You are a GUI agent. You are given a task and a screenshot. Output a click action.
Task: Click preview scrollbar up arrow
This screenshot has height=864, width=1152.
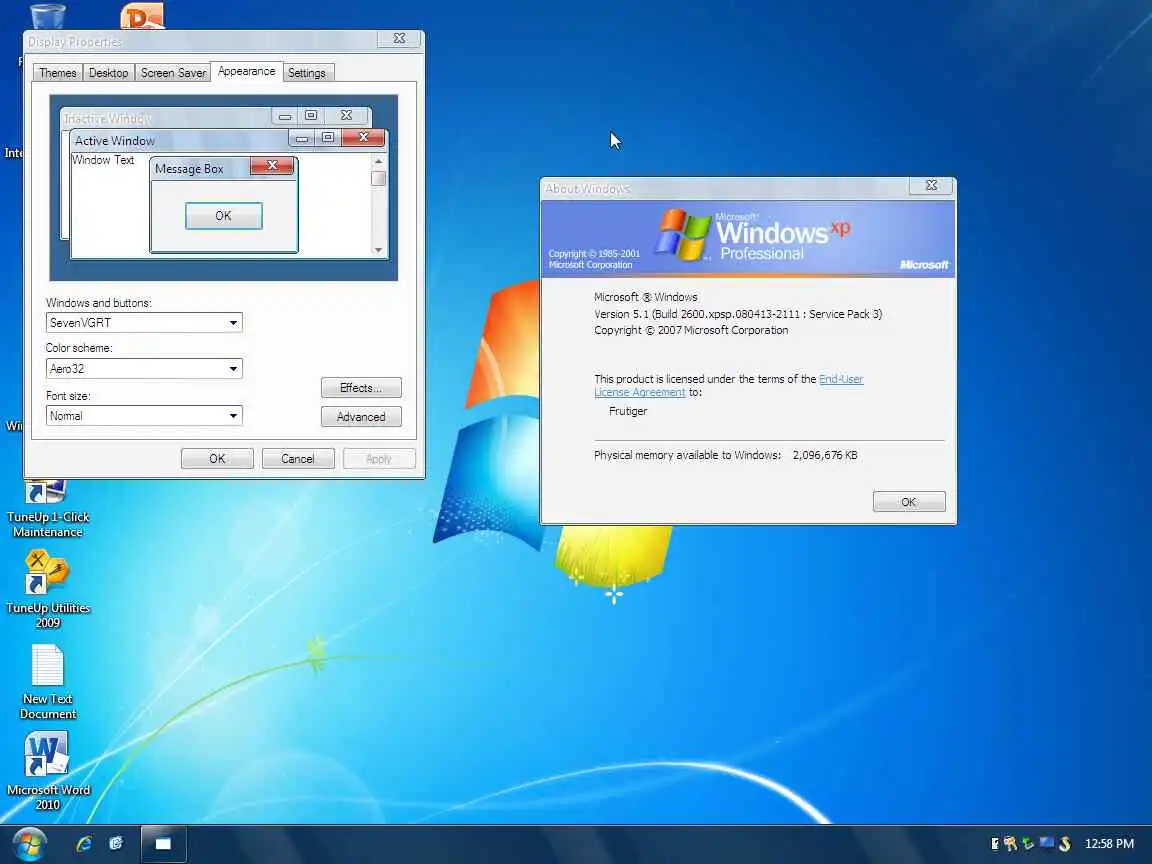378,161
